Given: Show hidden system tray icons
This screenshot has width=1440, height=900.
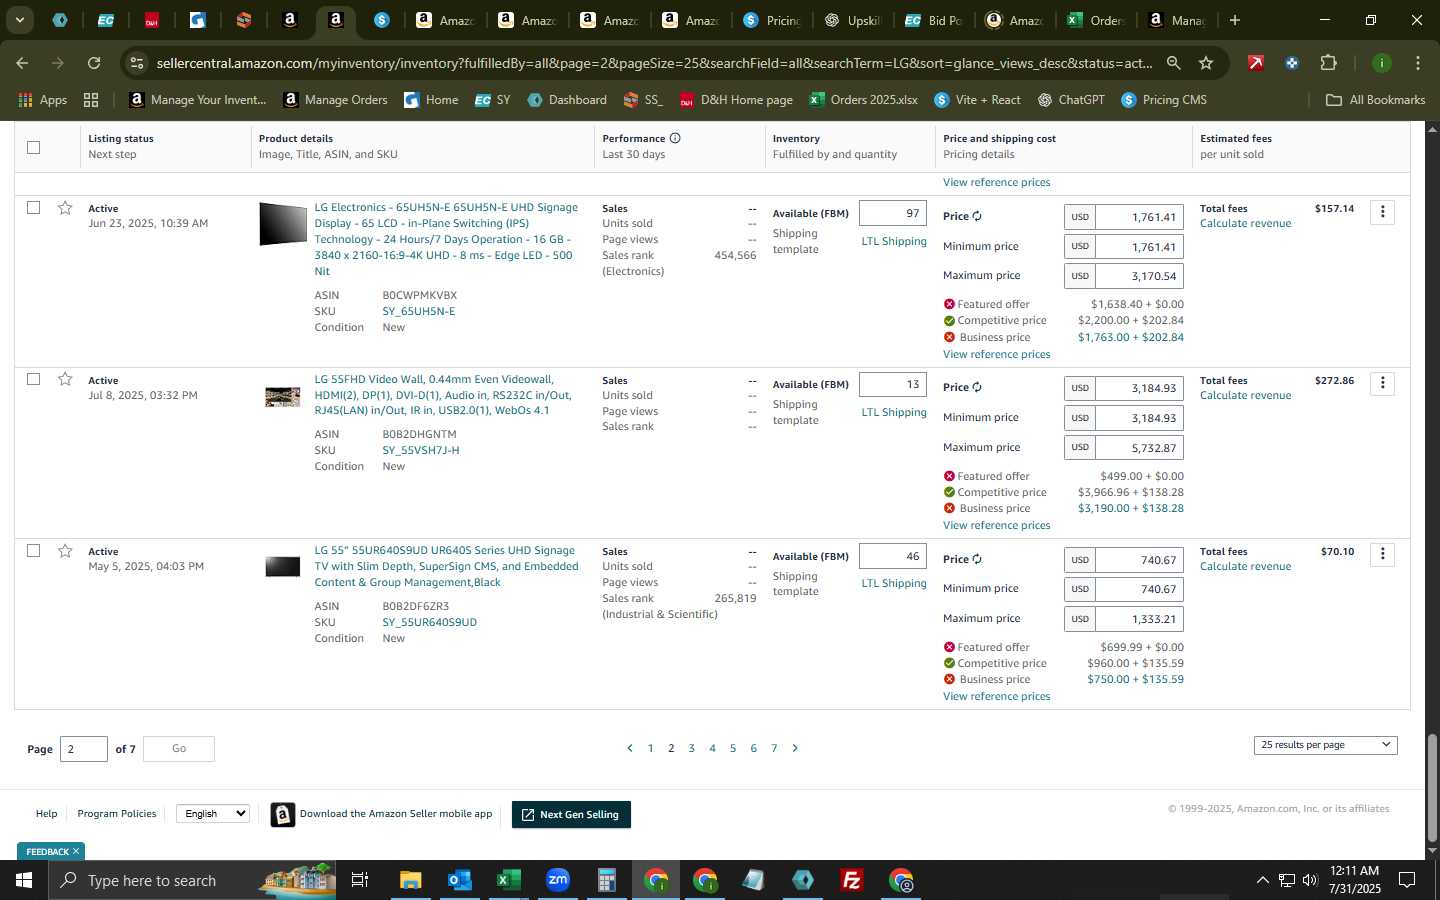Looking at the screenshot, I should 1262,880.
